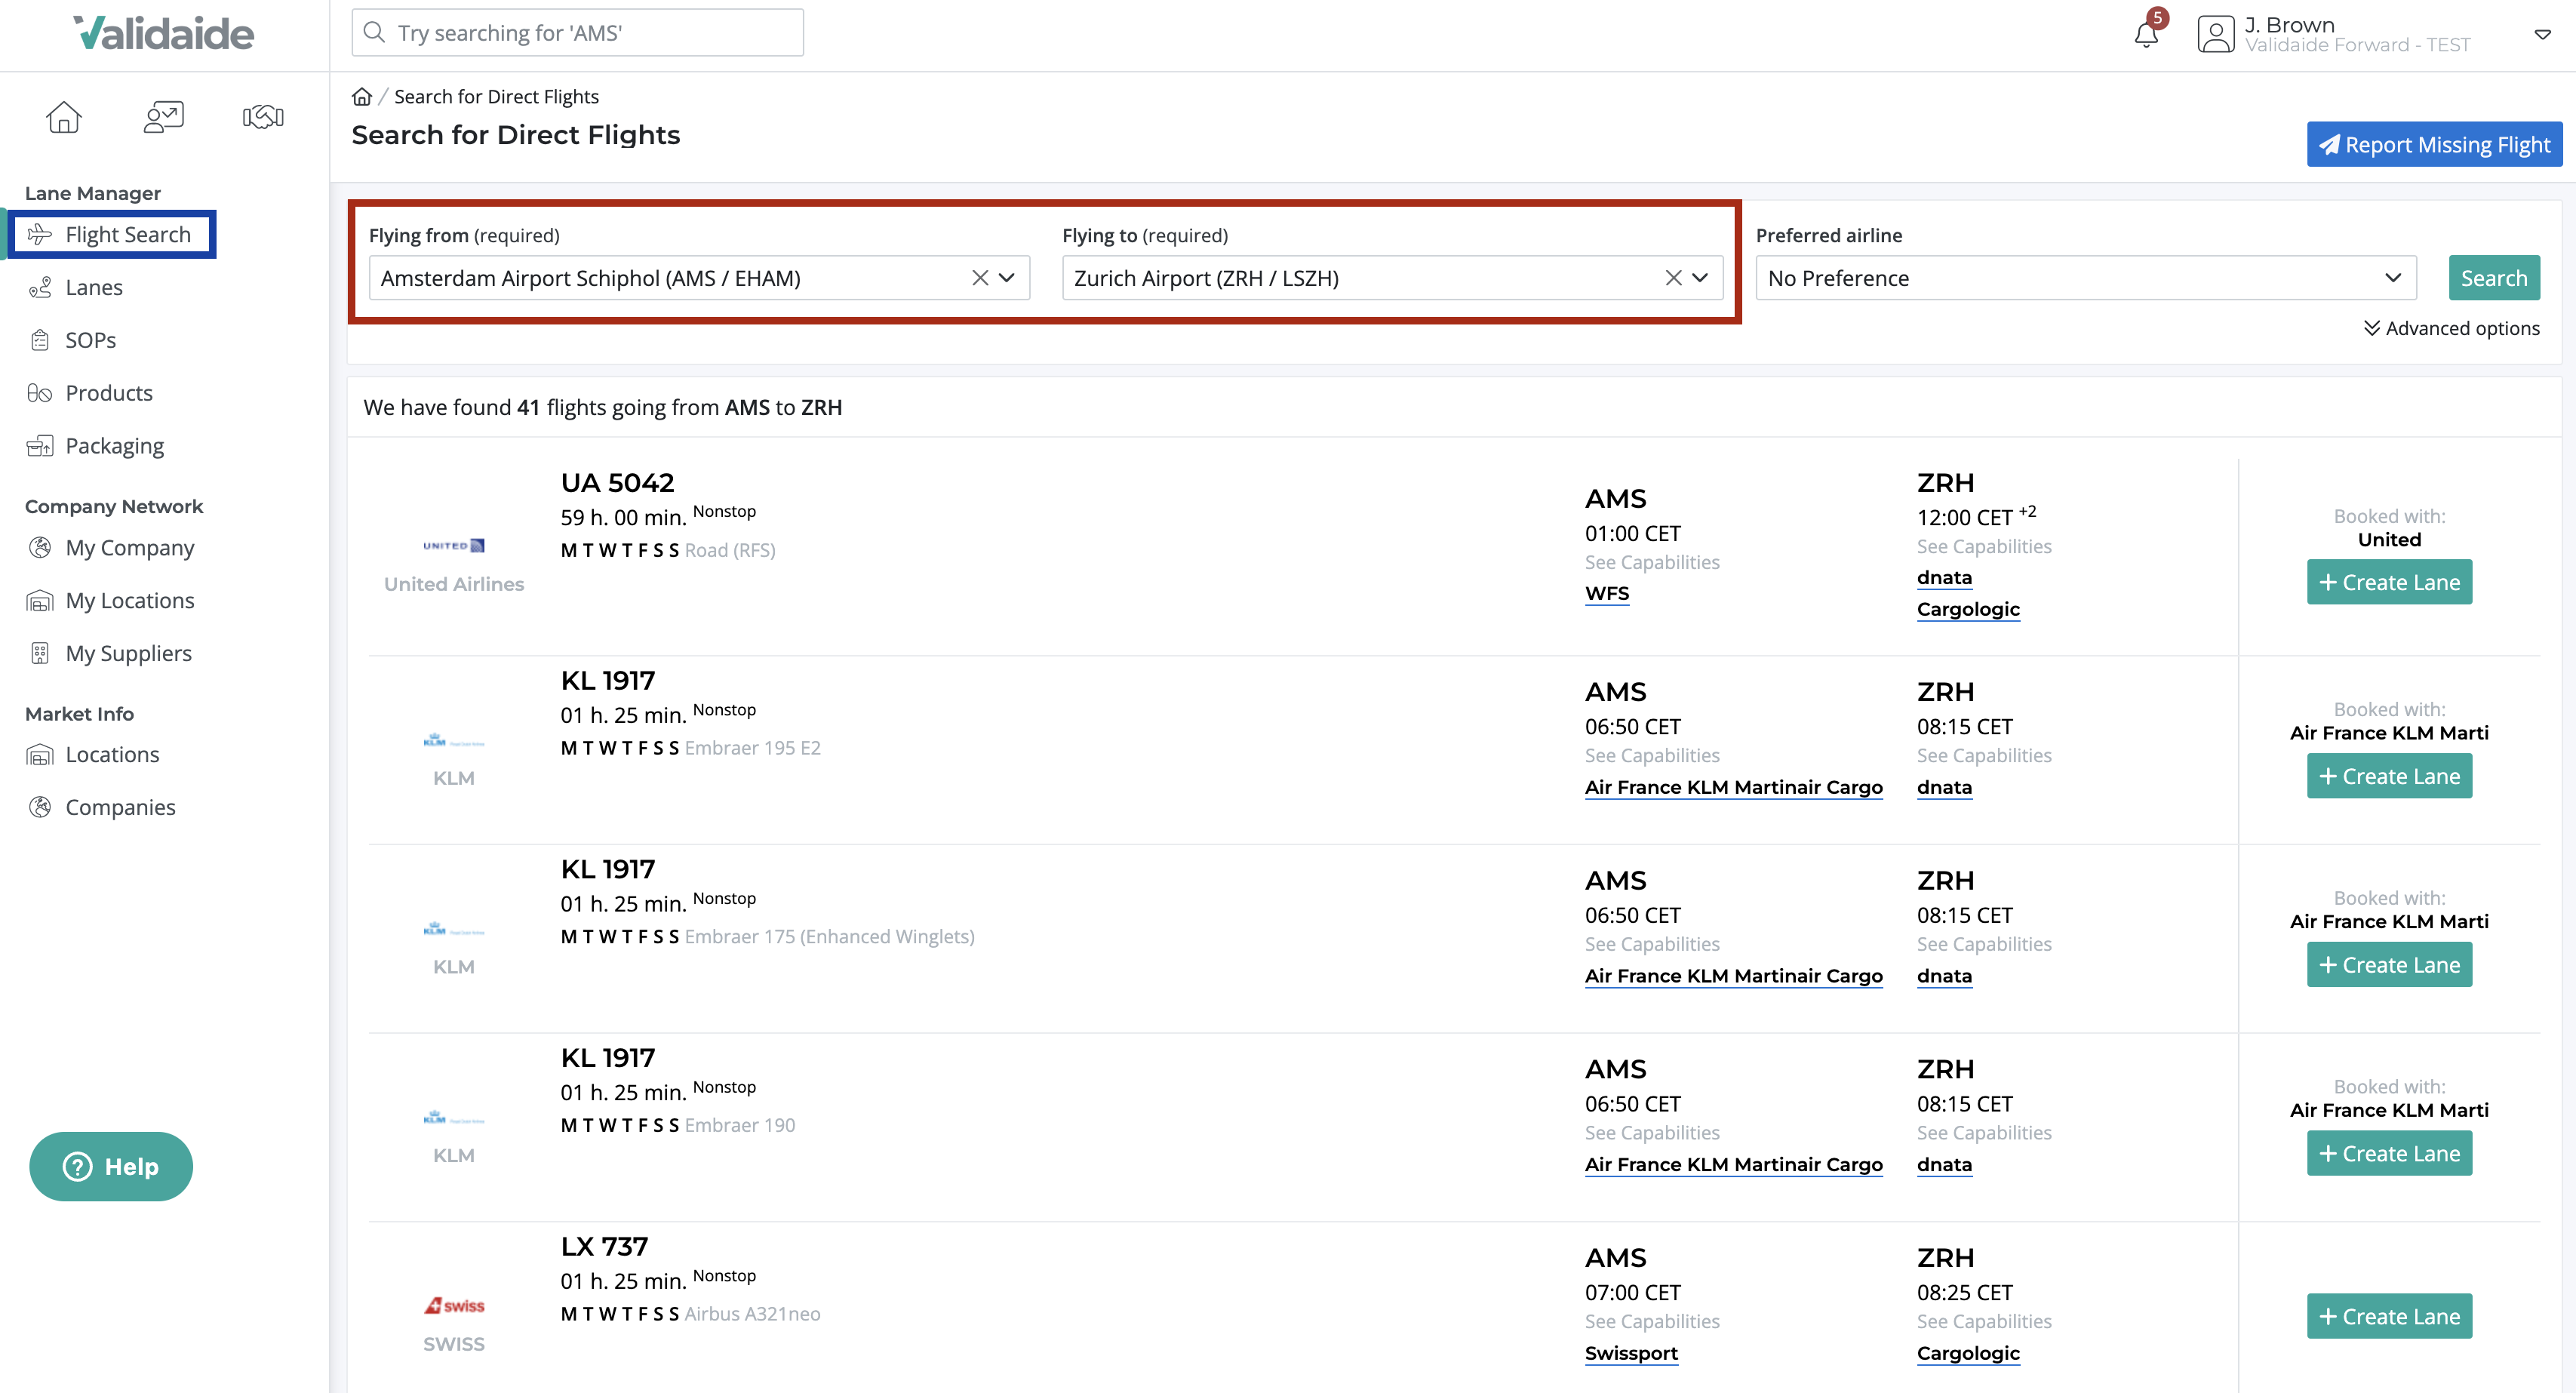Clear the Flying from airport selection
Screen dimensions: 2576x1393
point(980,278)
